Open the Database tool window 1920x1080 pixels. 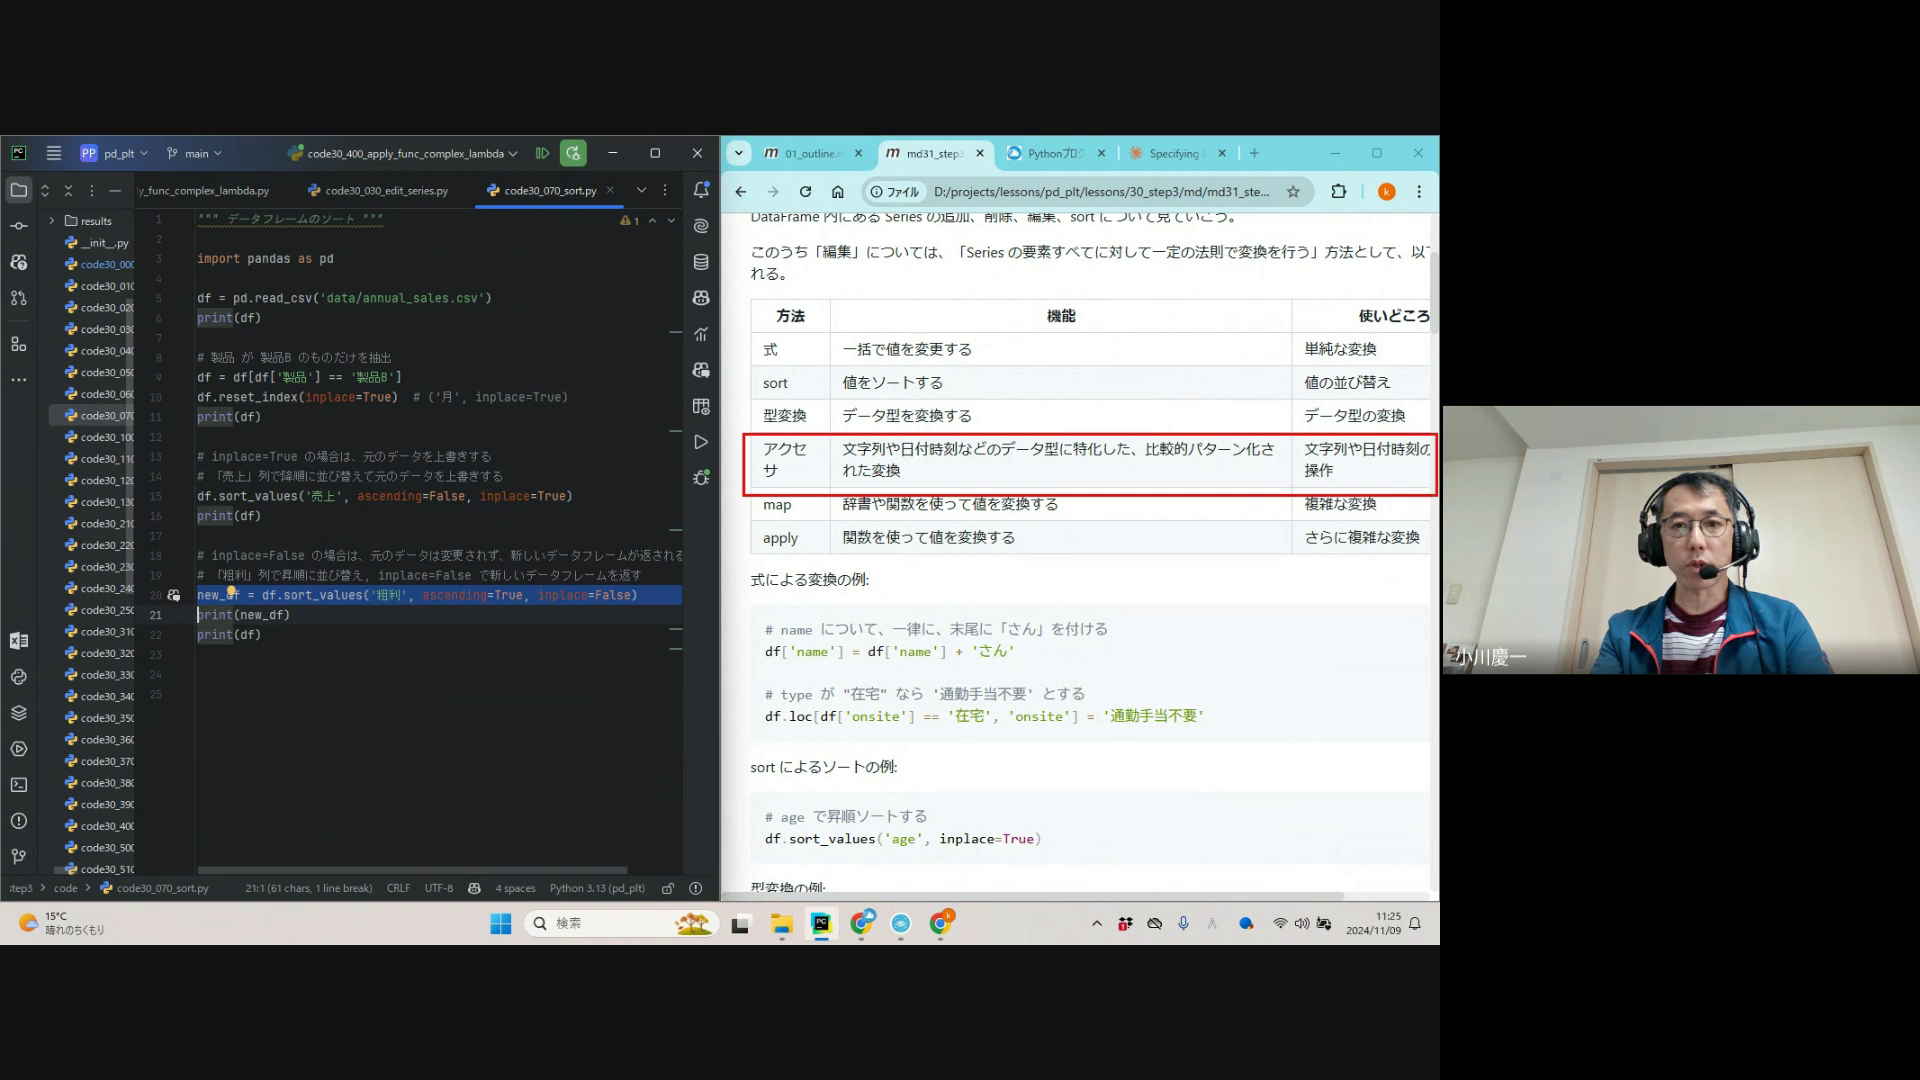701,262
